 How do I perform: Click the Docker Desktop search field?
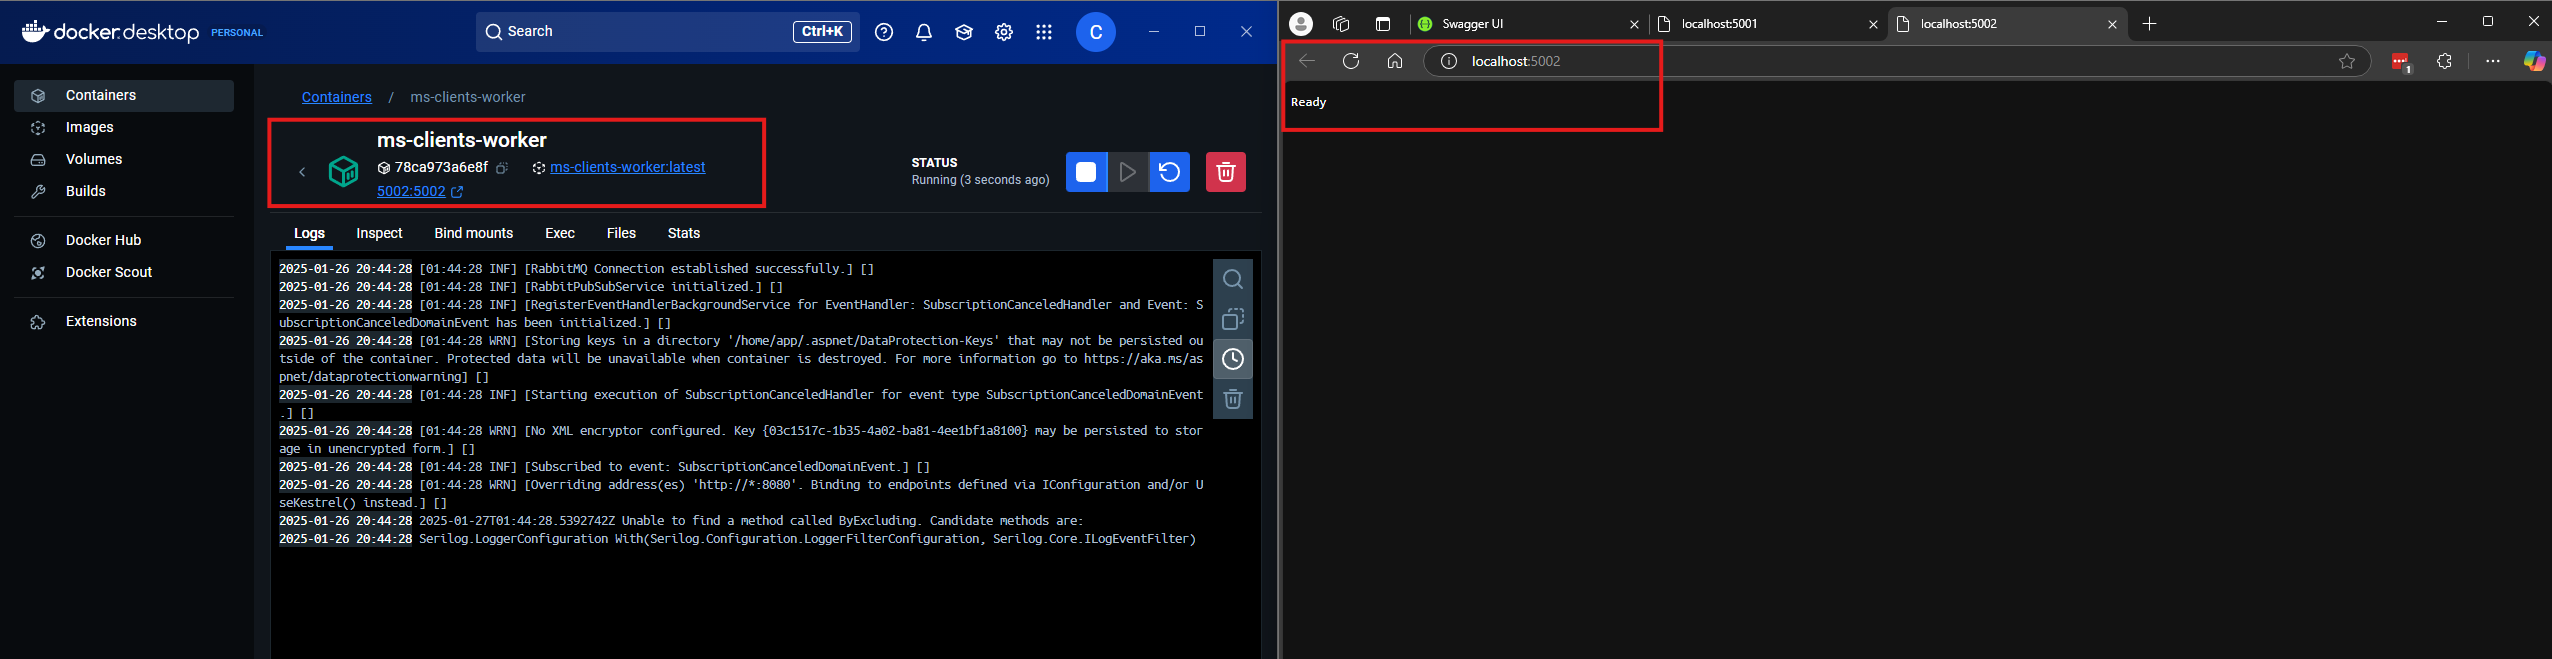pos(667,32)
